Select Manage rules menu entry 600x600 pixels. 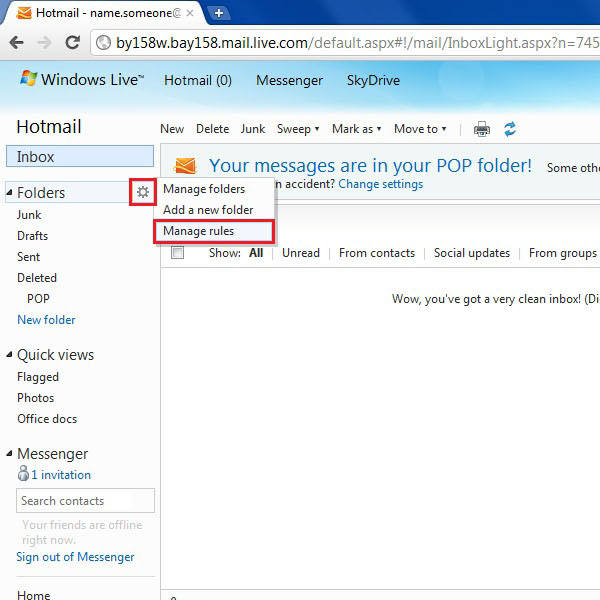pyautogui.click(x=214, y=231)
